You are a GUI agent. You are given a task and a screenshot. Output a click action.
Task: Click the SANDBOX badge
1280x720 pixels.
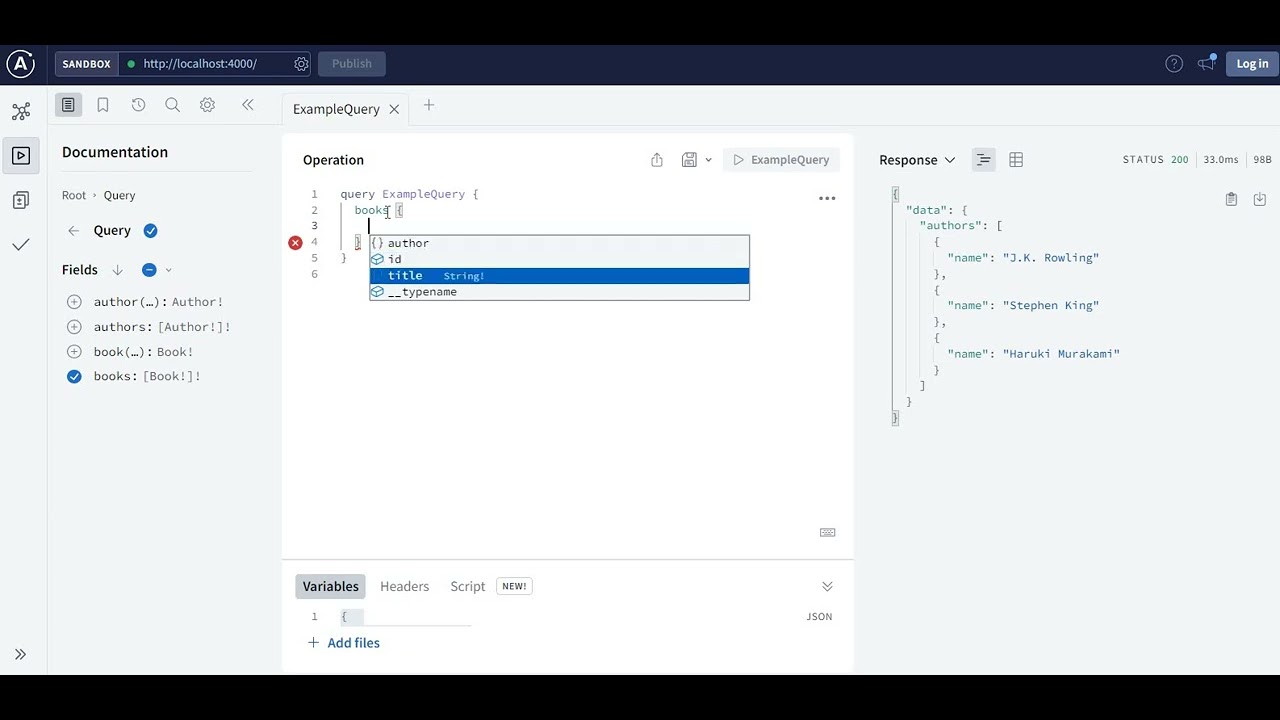tap(87, 64)
